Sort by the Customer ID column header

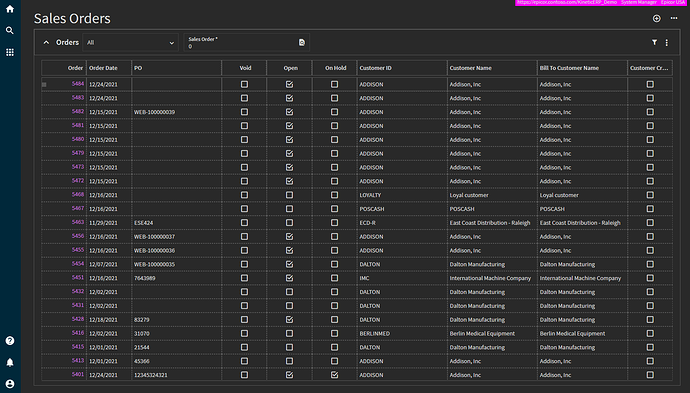click(375, 68)
